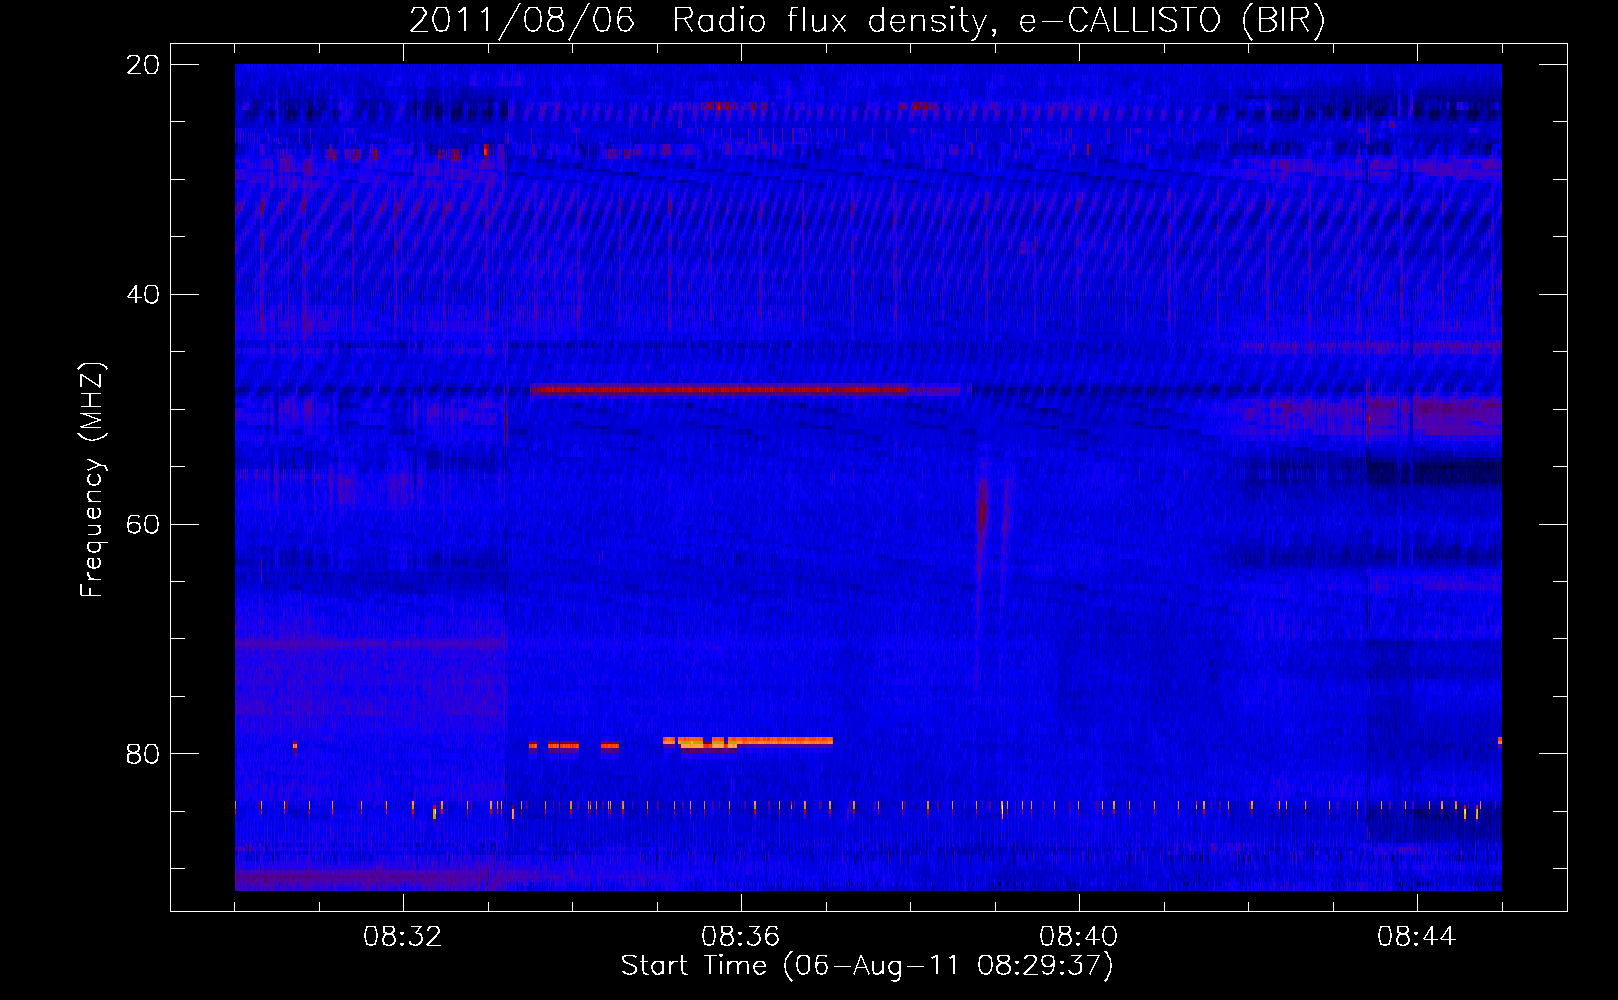Click the "Start Time (06-Aug-11 08:29:37)" label
The image size is (1618, 1000).
866,966
